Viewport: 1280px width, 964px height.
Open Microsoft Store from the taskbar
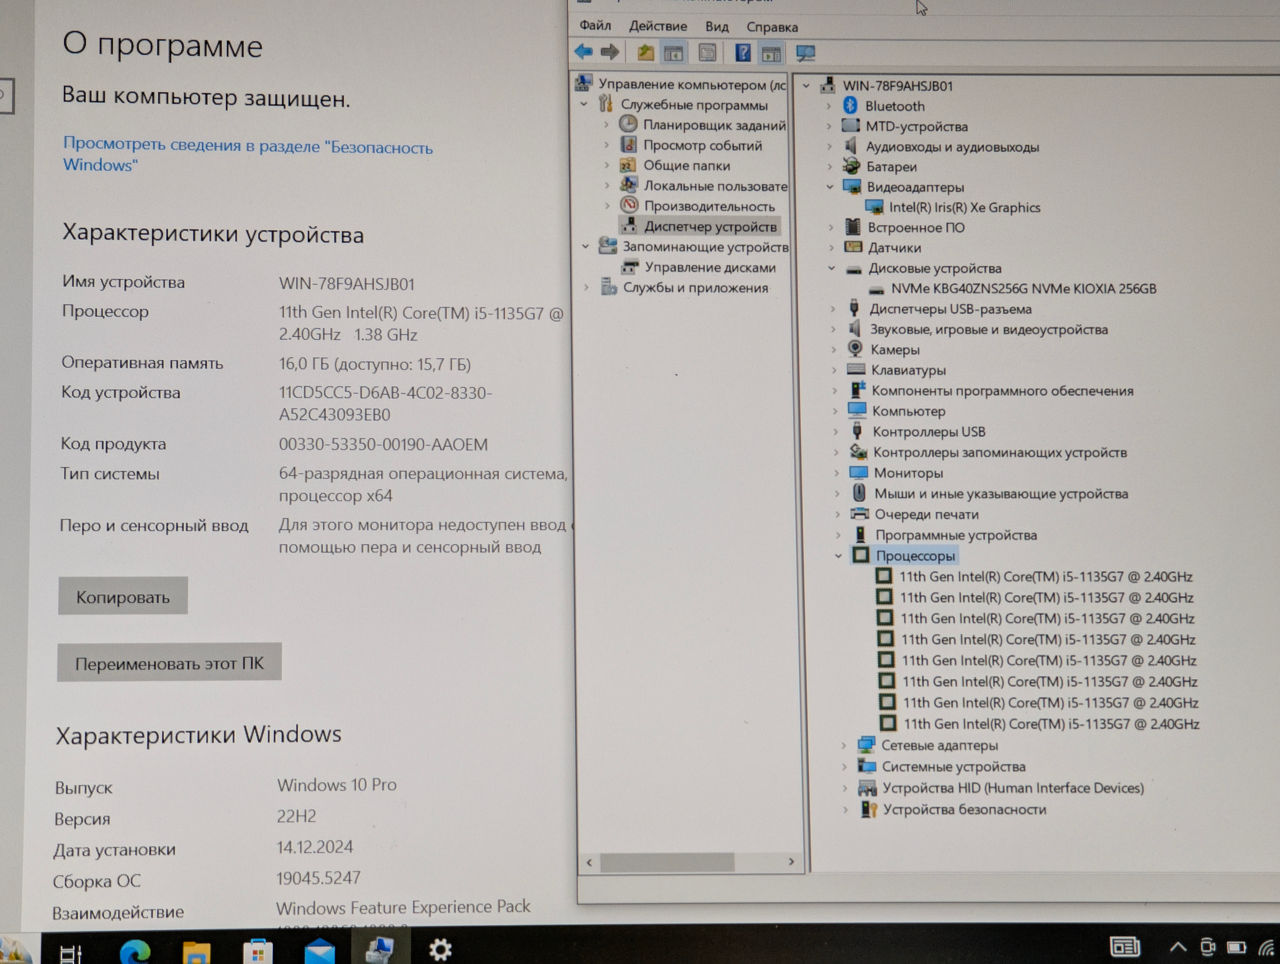tap(257, 950)
